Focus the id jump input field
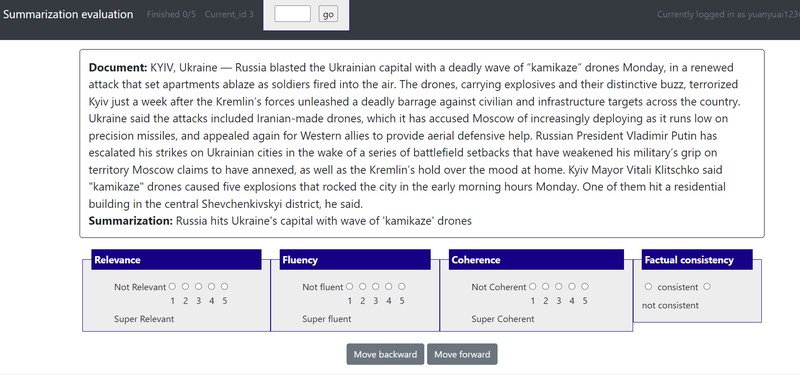 click(x=292, y=14)
